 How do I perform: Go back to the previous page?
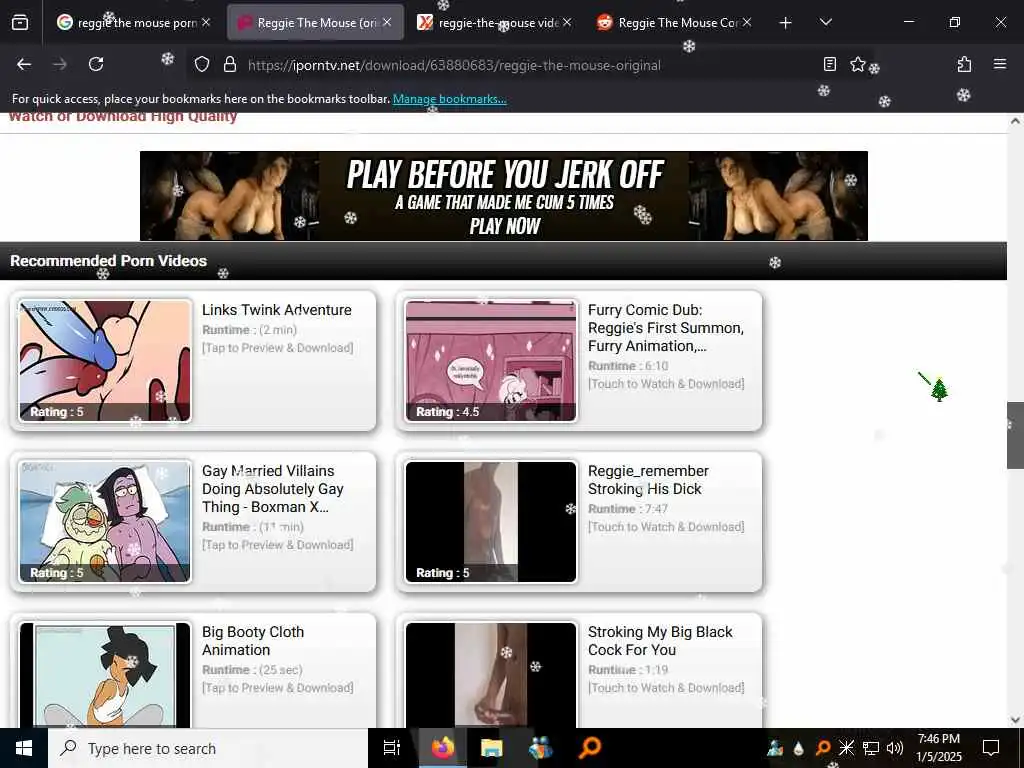[24, 65]
